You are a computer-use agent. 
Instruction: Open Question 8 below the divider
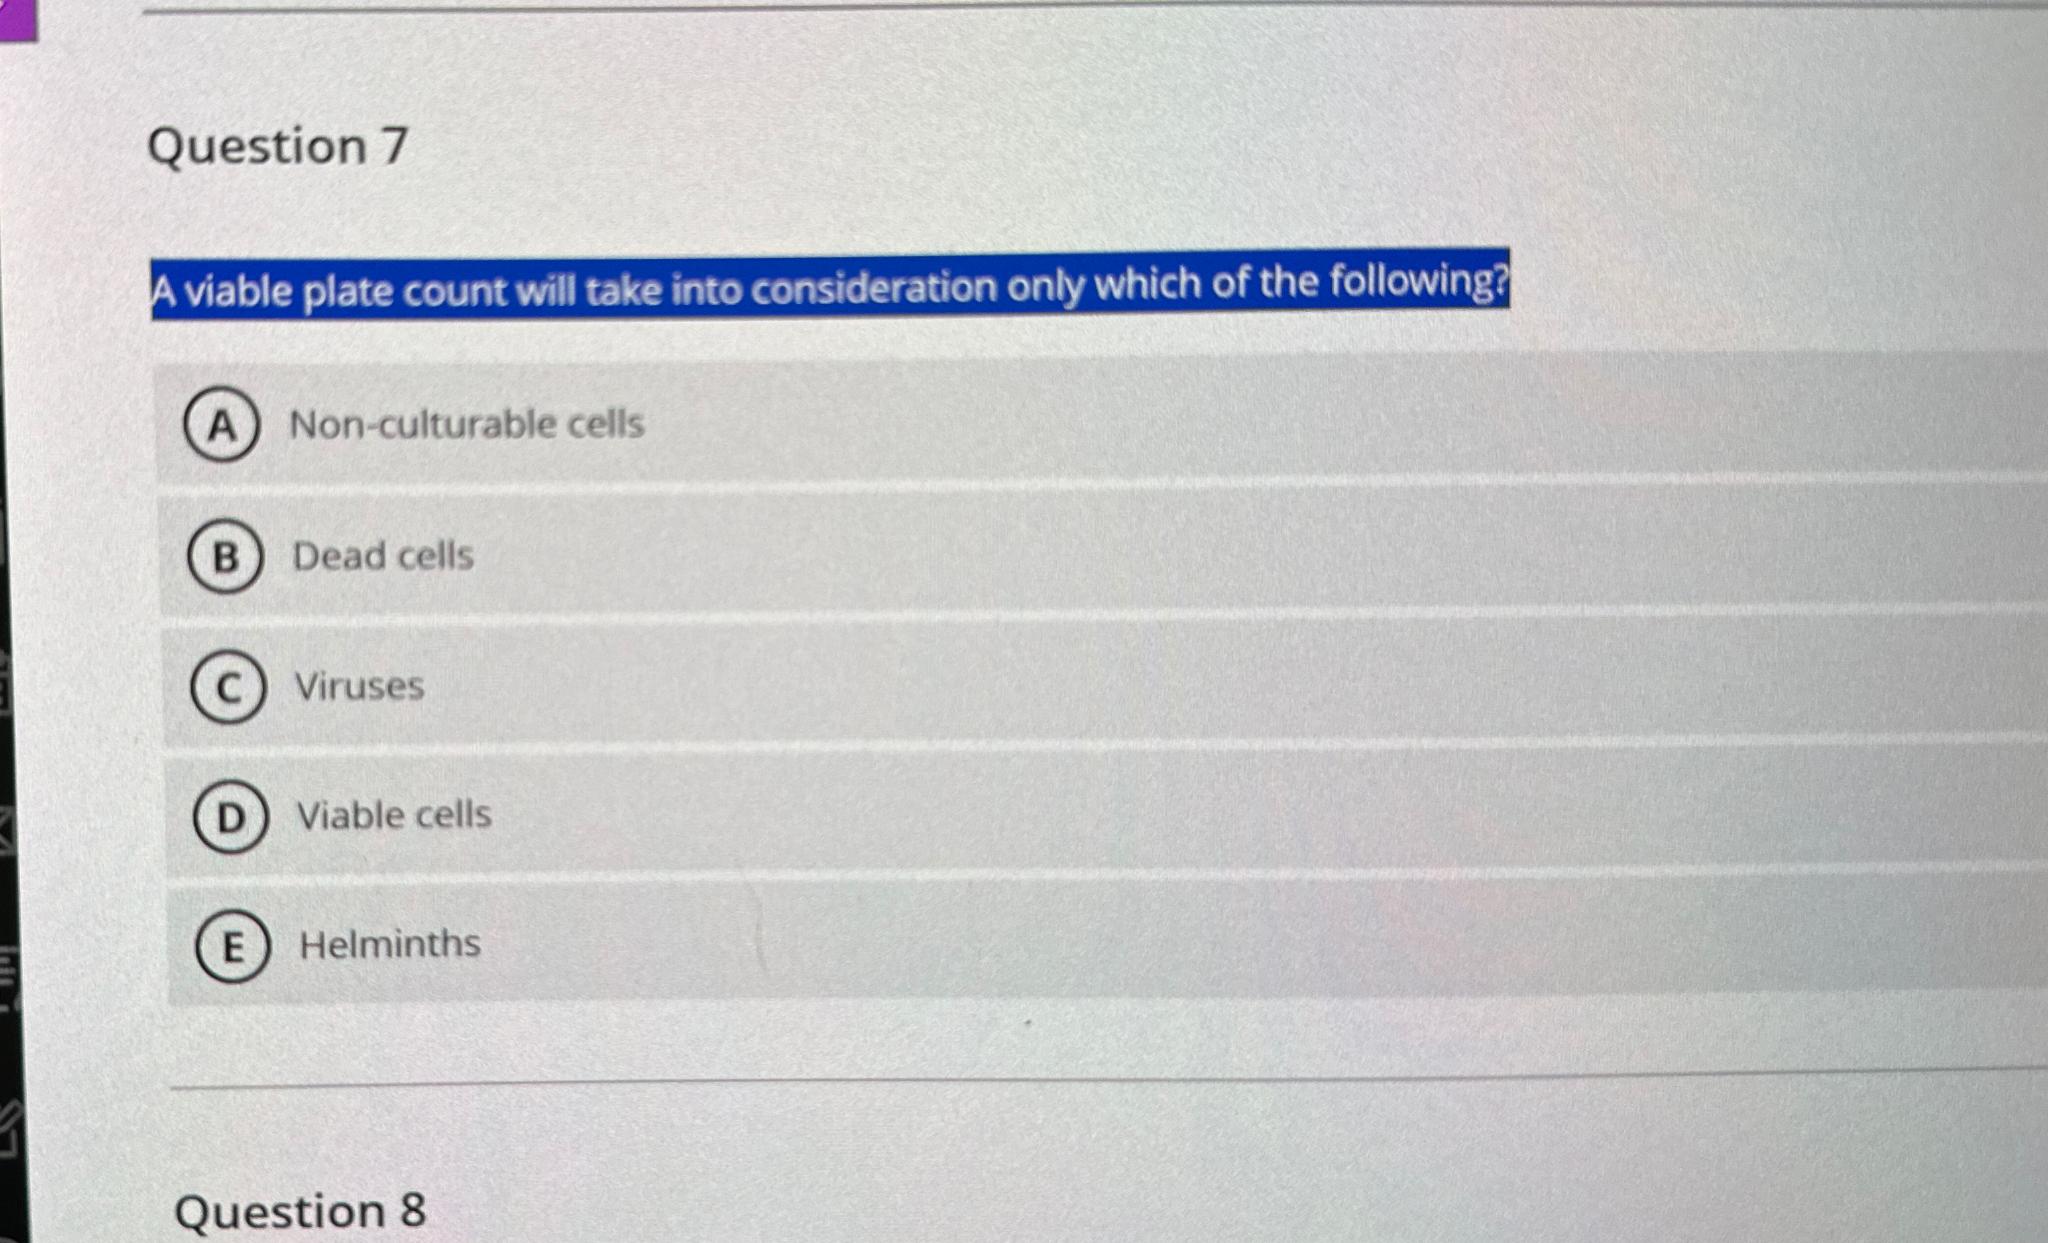[300, 1213]
